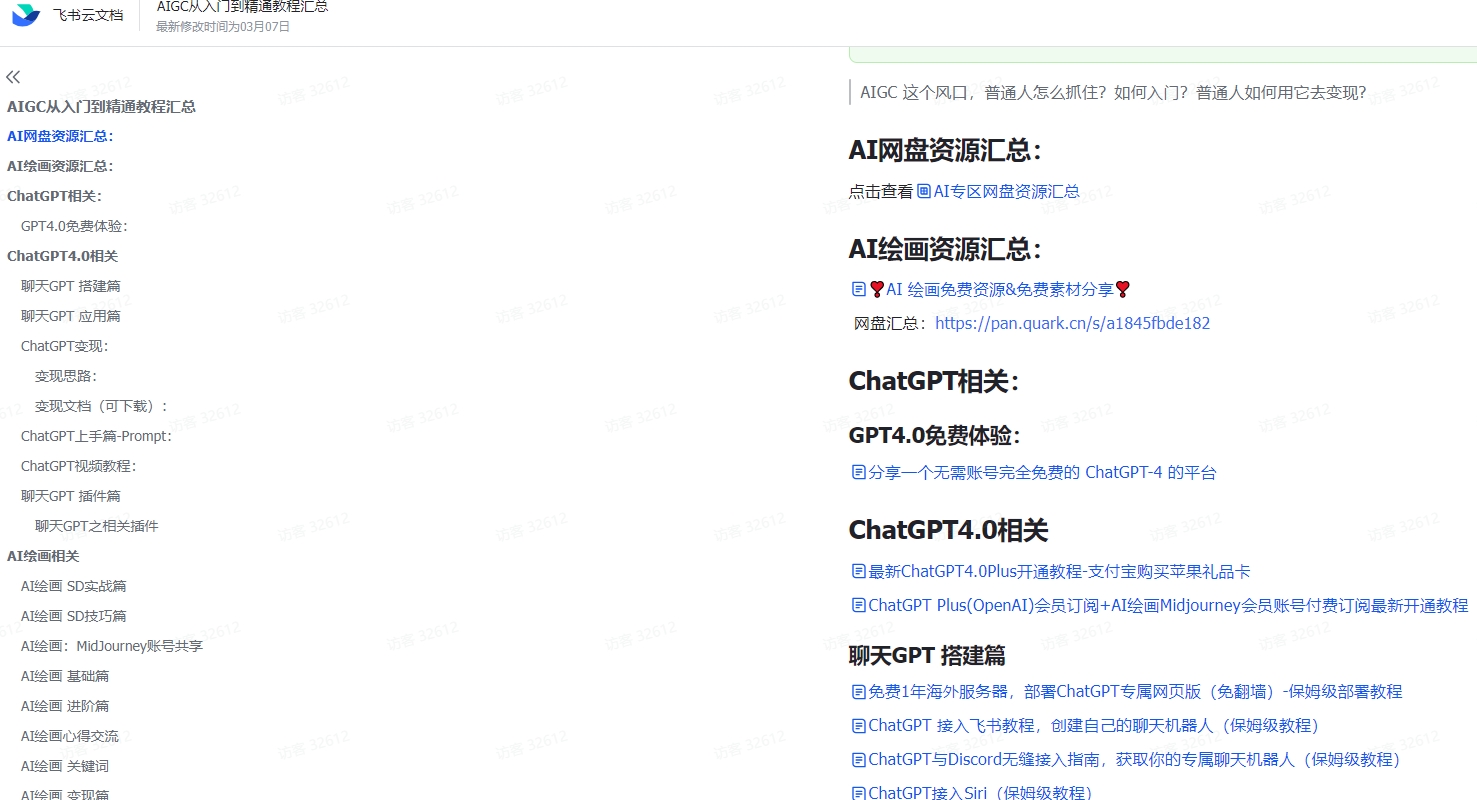This screenshot has width=1477, height=800.
Task: Open 免费1年海外服务器 deployment tutorial link
Action: [x=1135, y=691]
